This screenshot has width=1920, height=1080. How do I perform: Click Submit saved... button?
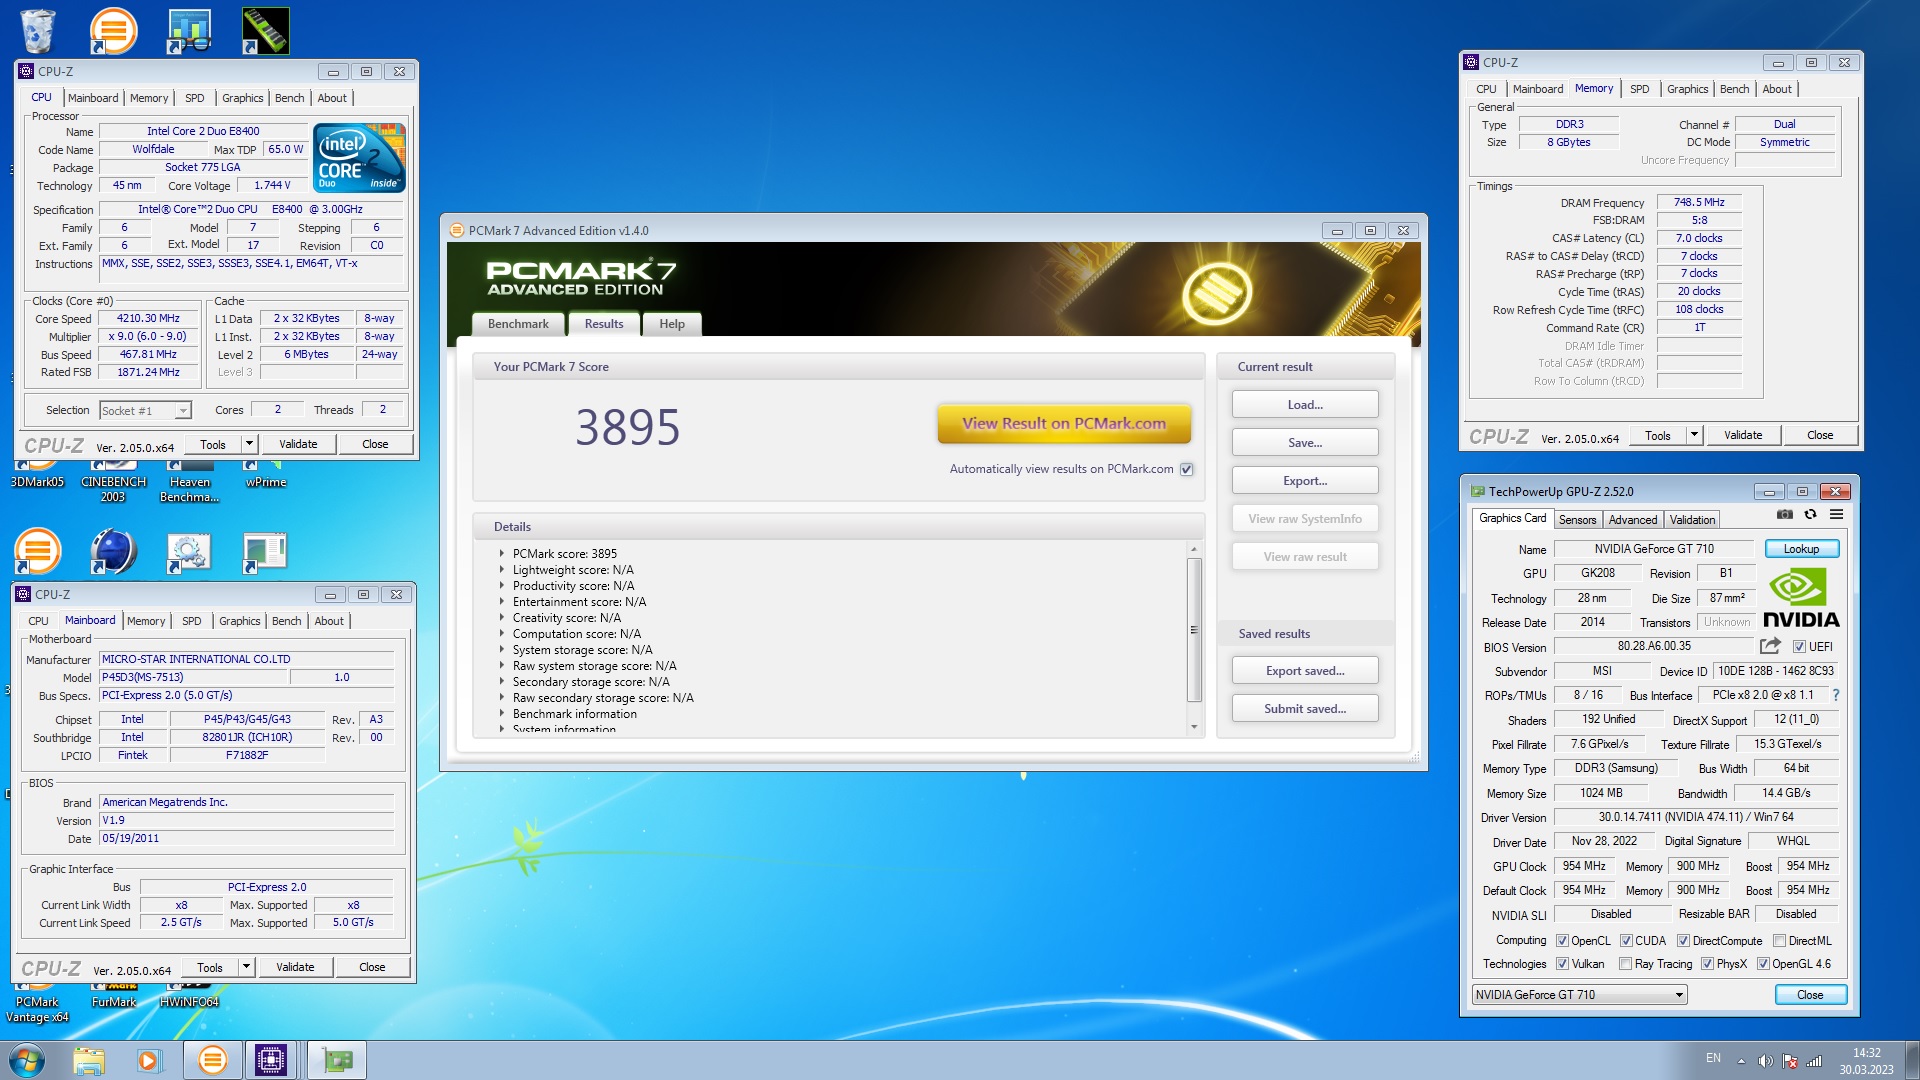[x=1305, y=709]
